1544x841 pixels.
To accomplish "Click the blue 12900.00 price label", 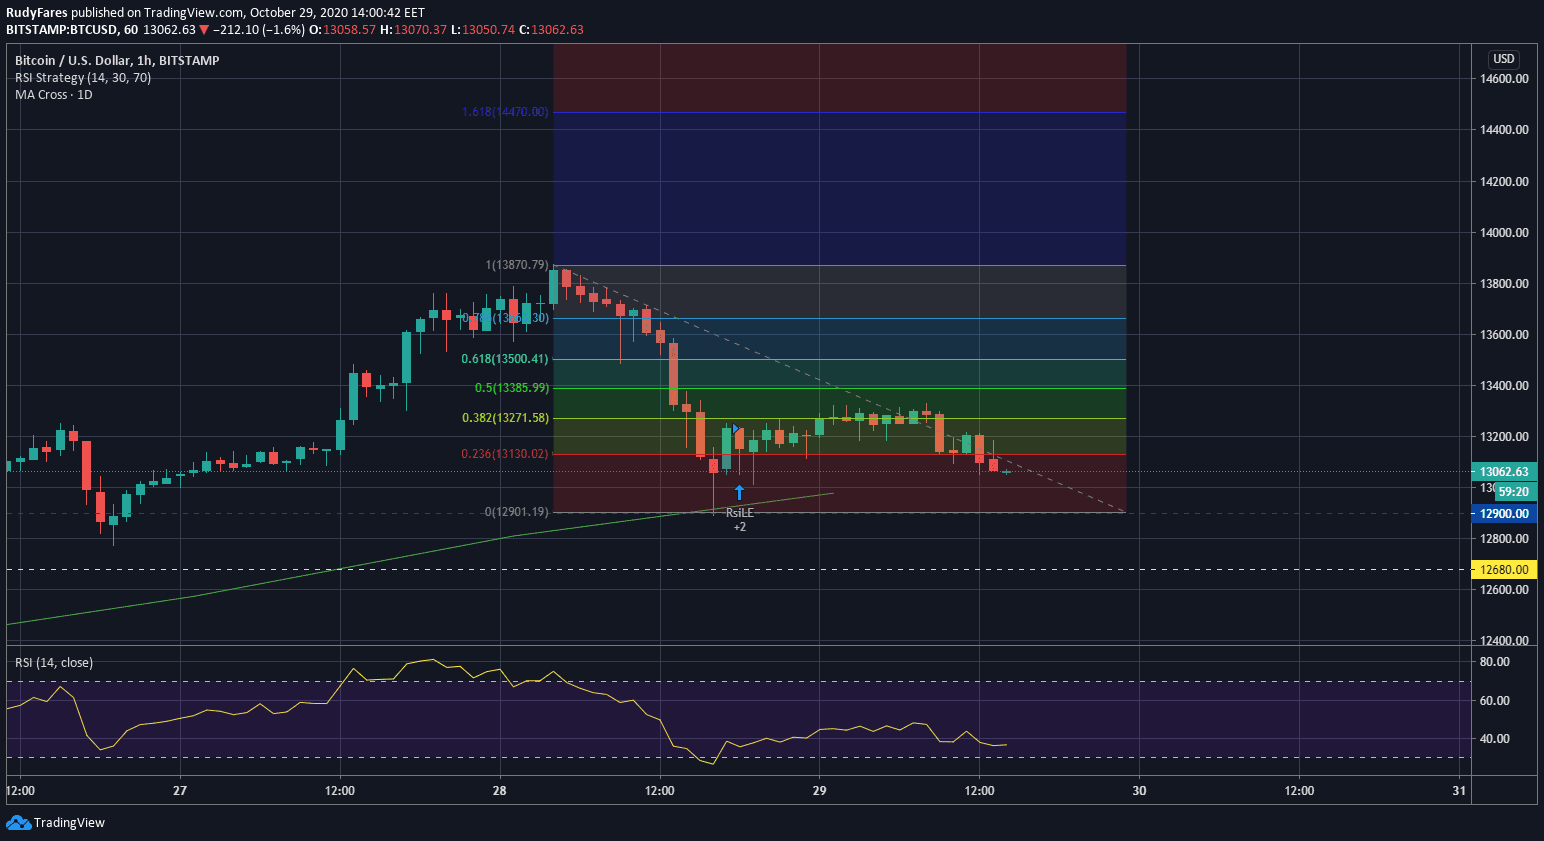I will [x=1503, y=514].
